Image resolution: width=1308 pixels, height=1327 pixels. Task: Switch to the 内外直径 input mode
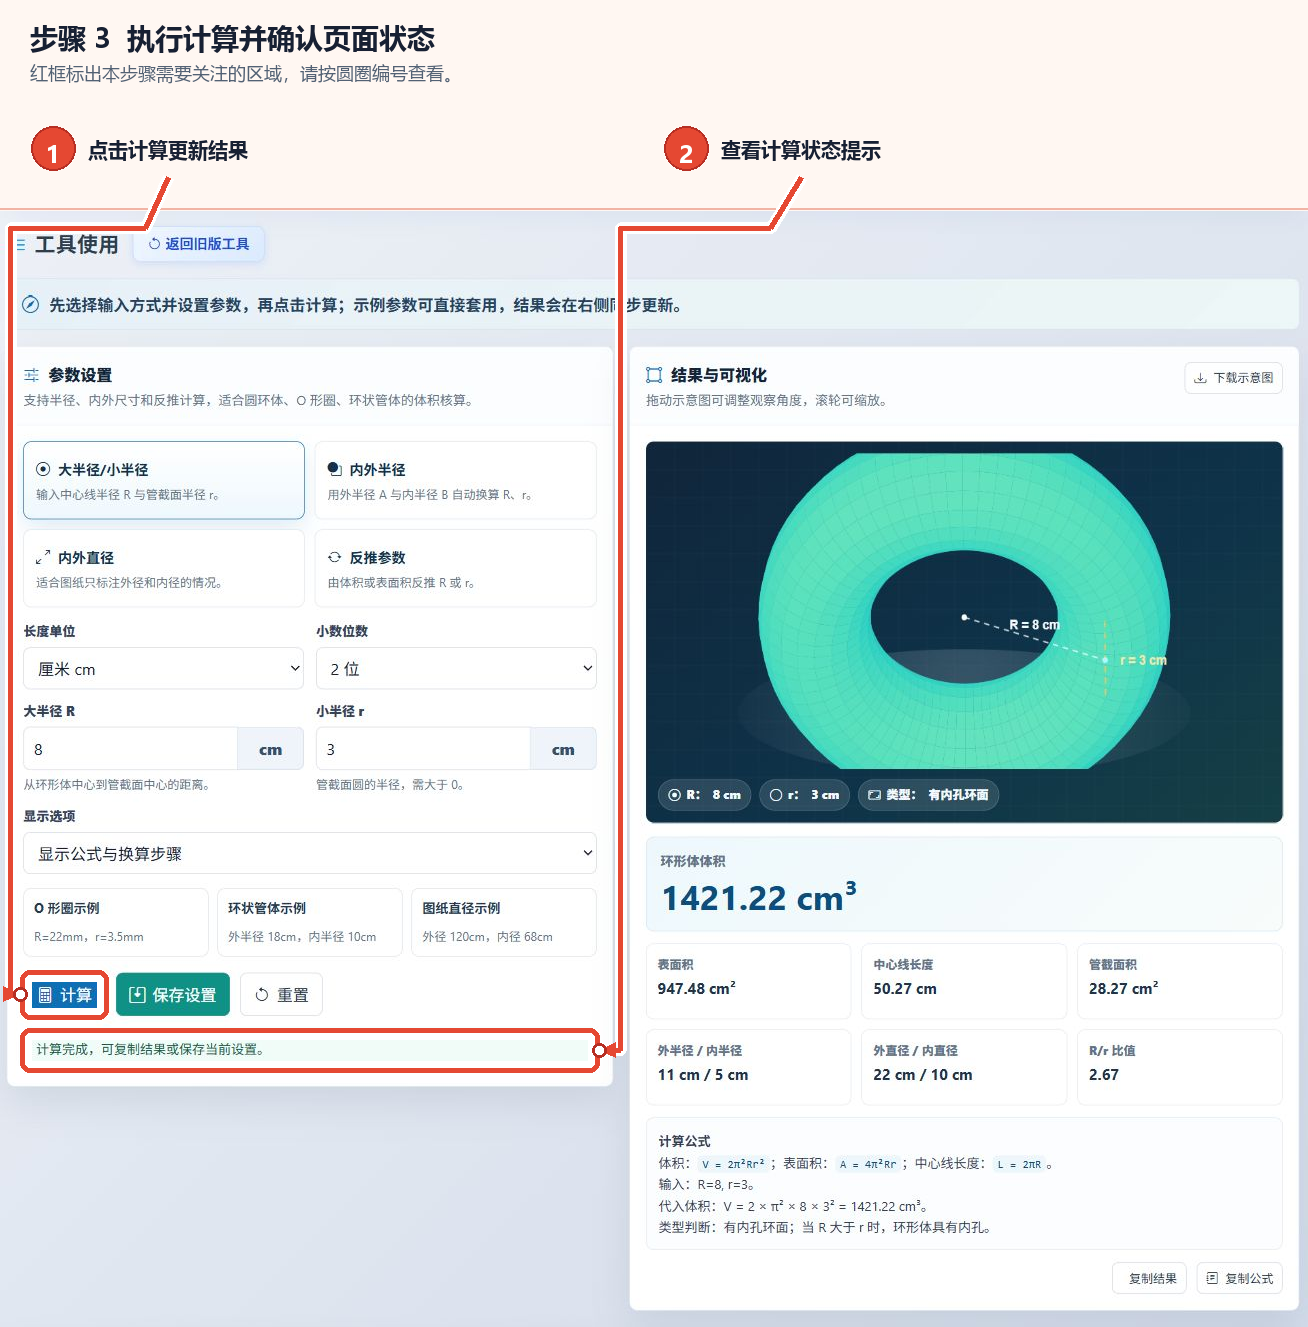(x=164, y=568)
